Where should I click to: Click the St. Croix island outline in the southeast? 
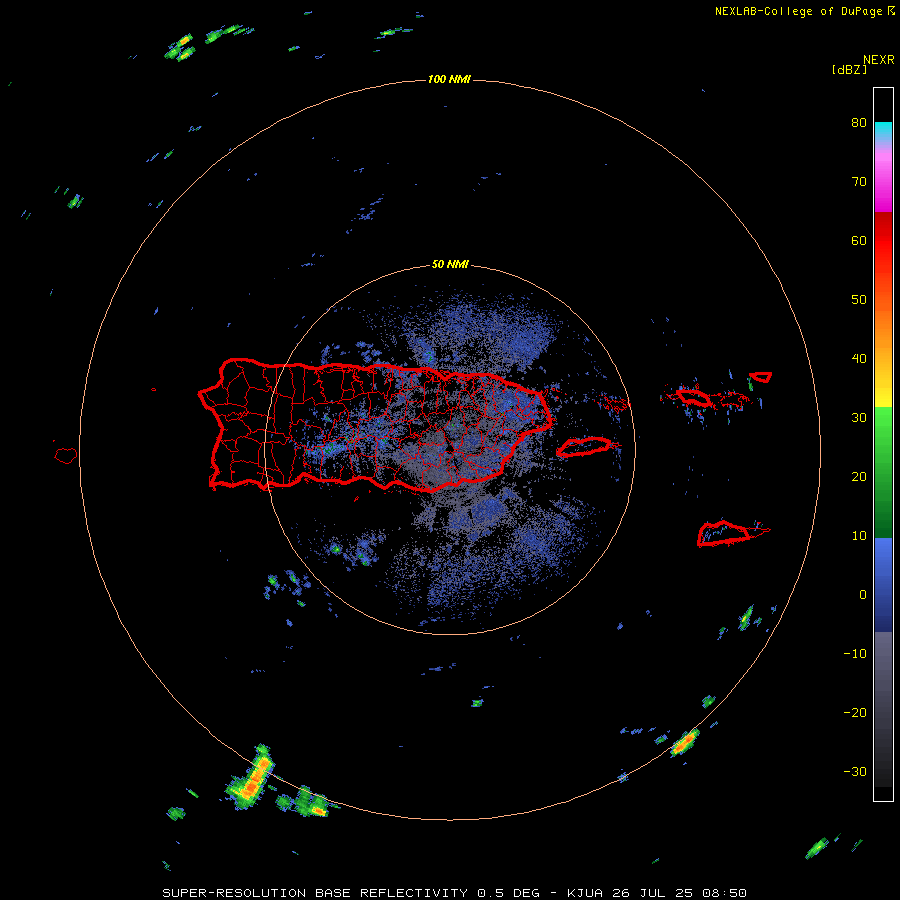726,533
